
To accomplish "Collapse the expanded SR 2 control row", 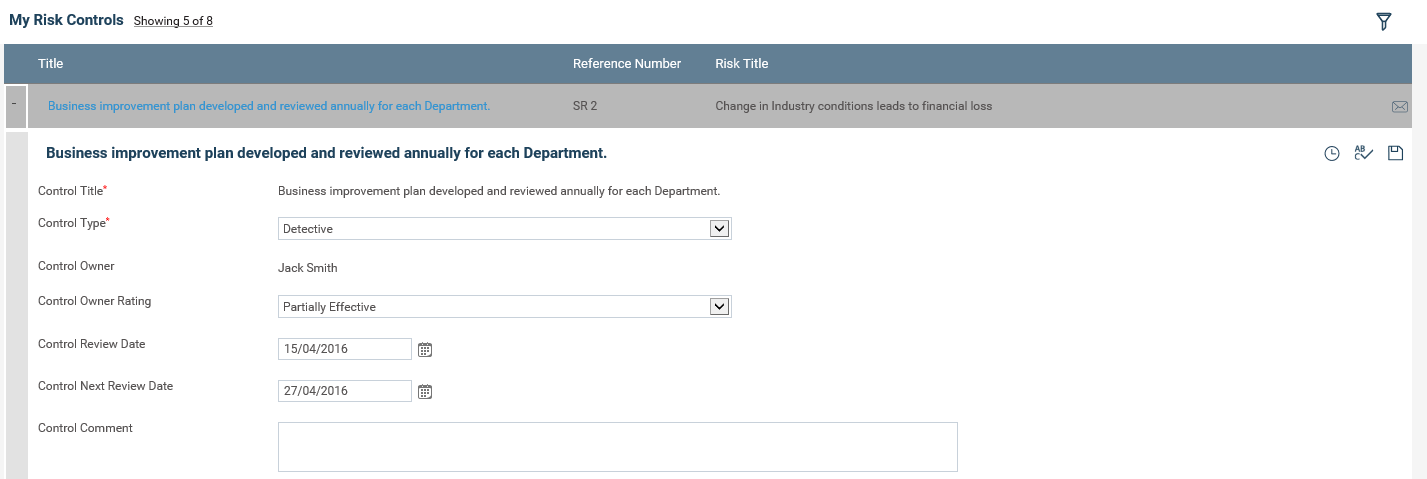I will [16, 106].
